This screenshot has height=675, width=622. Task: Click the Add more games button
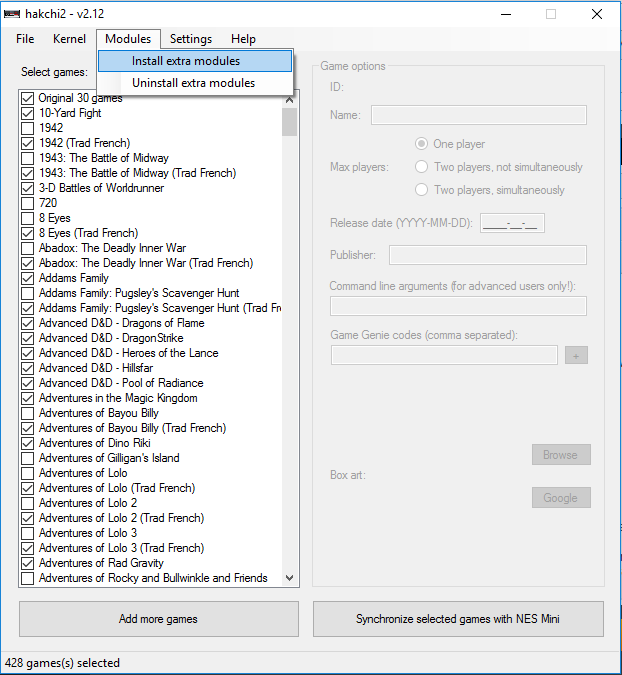point(159,619)
